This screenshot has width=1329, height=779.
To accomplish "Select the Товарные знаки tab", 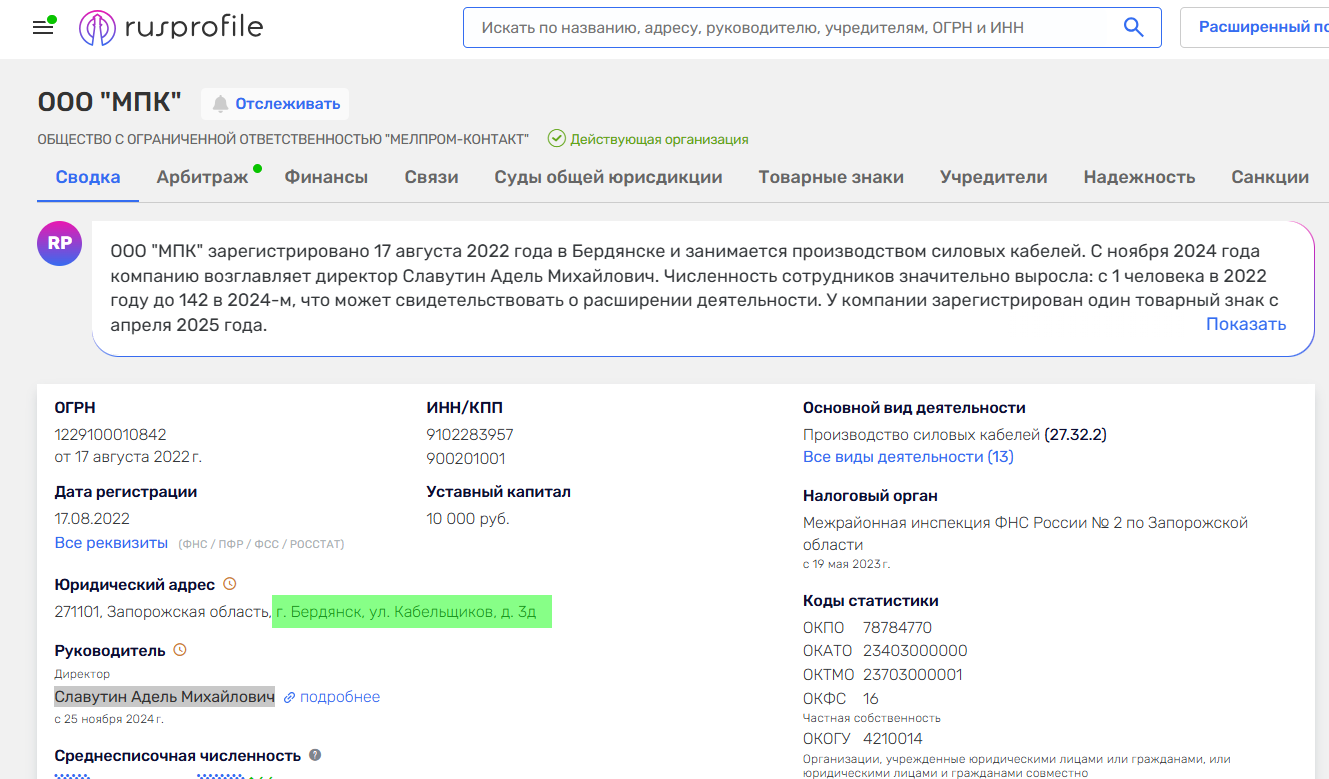I will [x=830, y=177].
